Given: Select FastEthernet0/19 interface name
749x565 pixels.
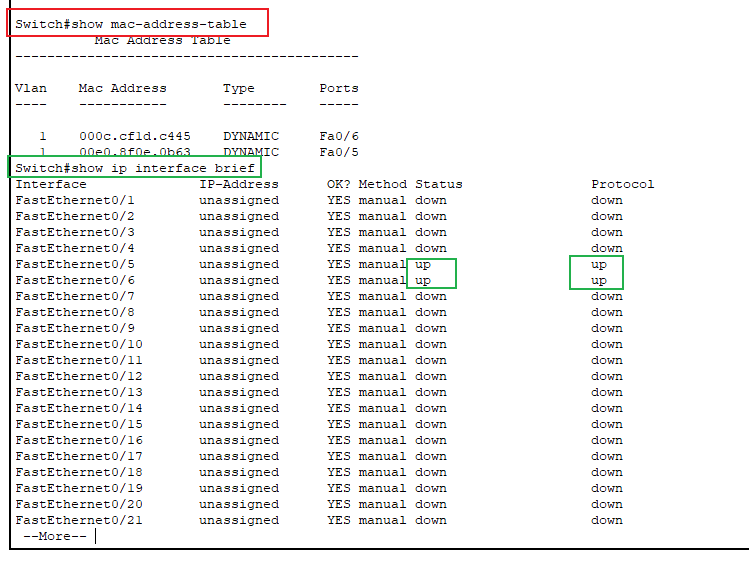Looking at the screenshot, I should (x=79, y=488).
